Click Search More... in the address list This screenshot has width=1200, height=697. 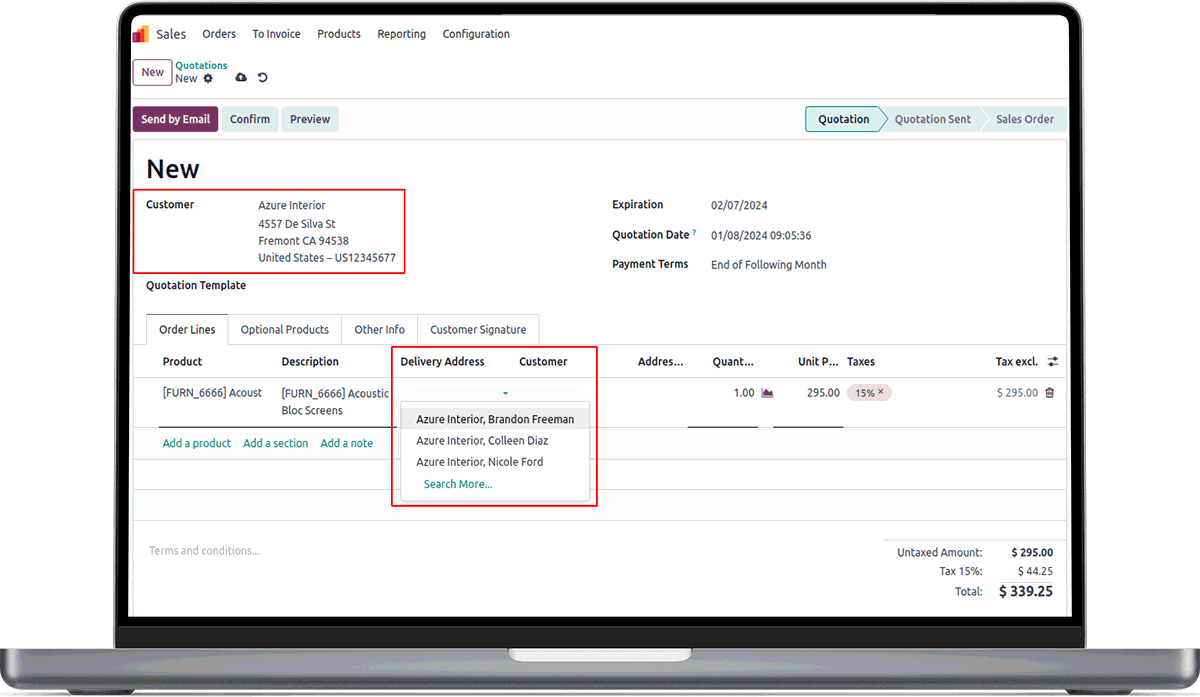click(458, 484)
